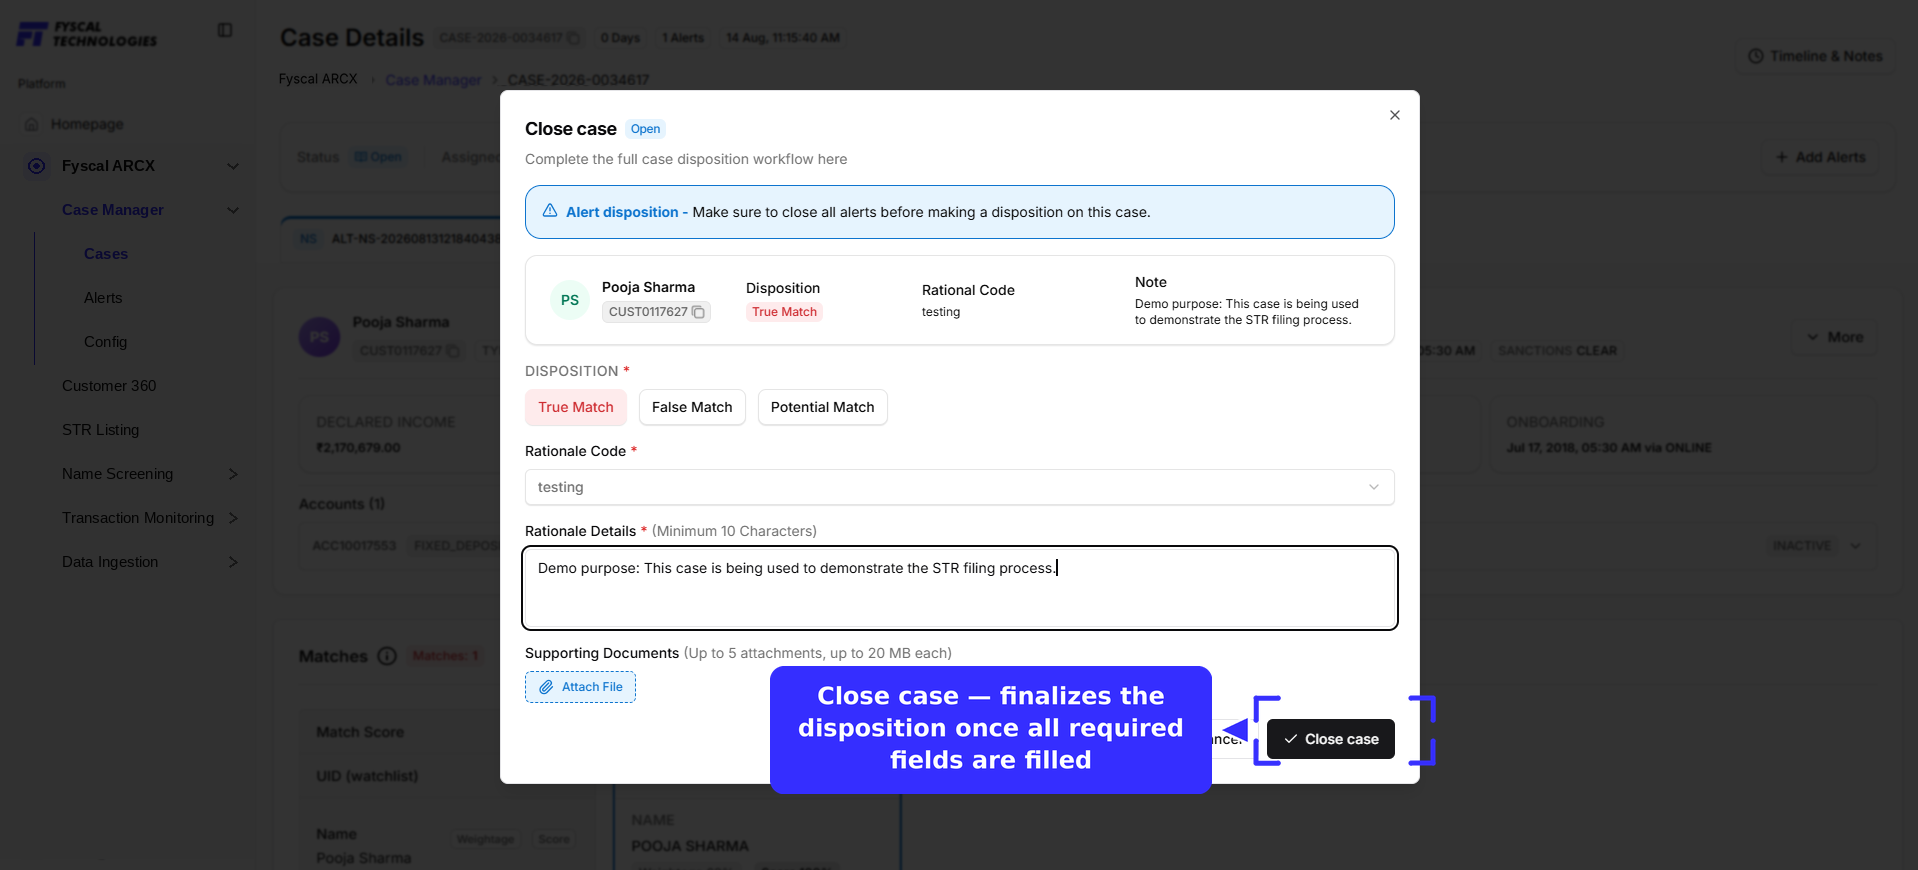The image size is (1918, 870).
Task: Select the Potential Match disposition option
Action: pyautogui.click(x=822, y=407)
